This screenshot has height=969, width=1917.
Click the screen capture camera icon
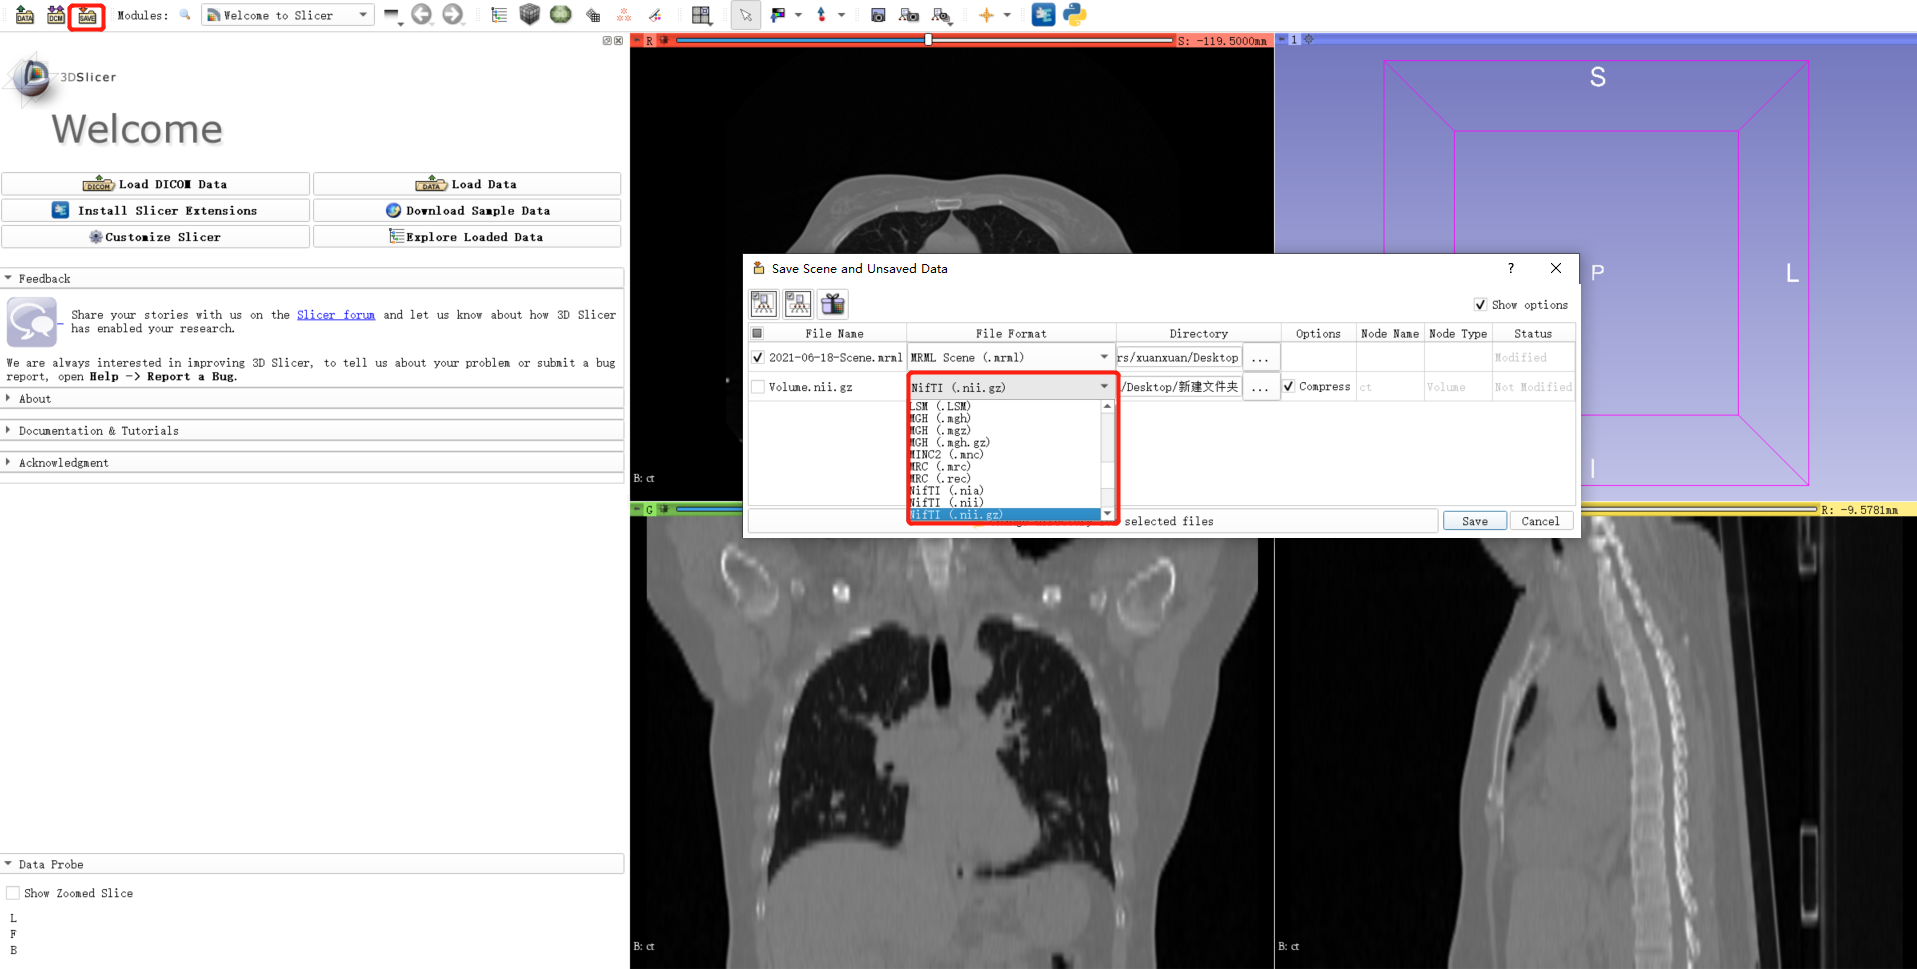[877, 15]
